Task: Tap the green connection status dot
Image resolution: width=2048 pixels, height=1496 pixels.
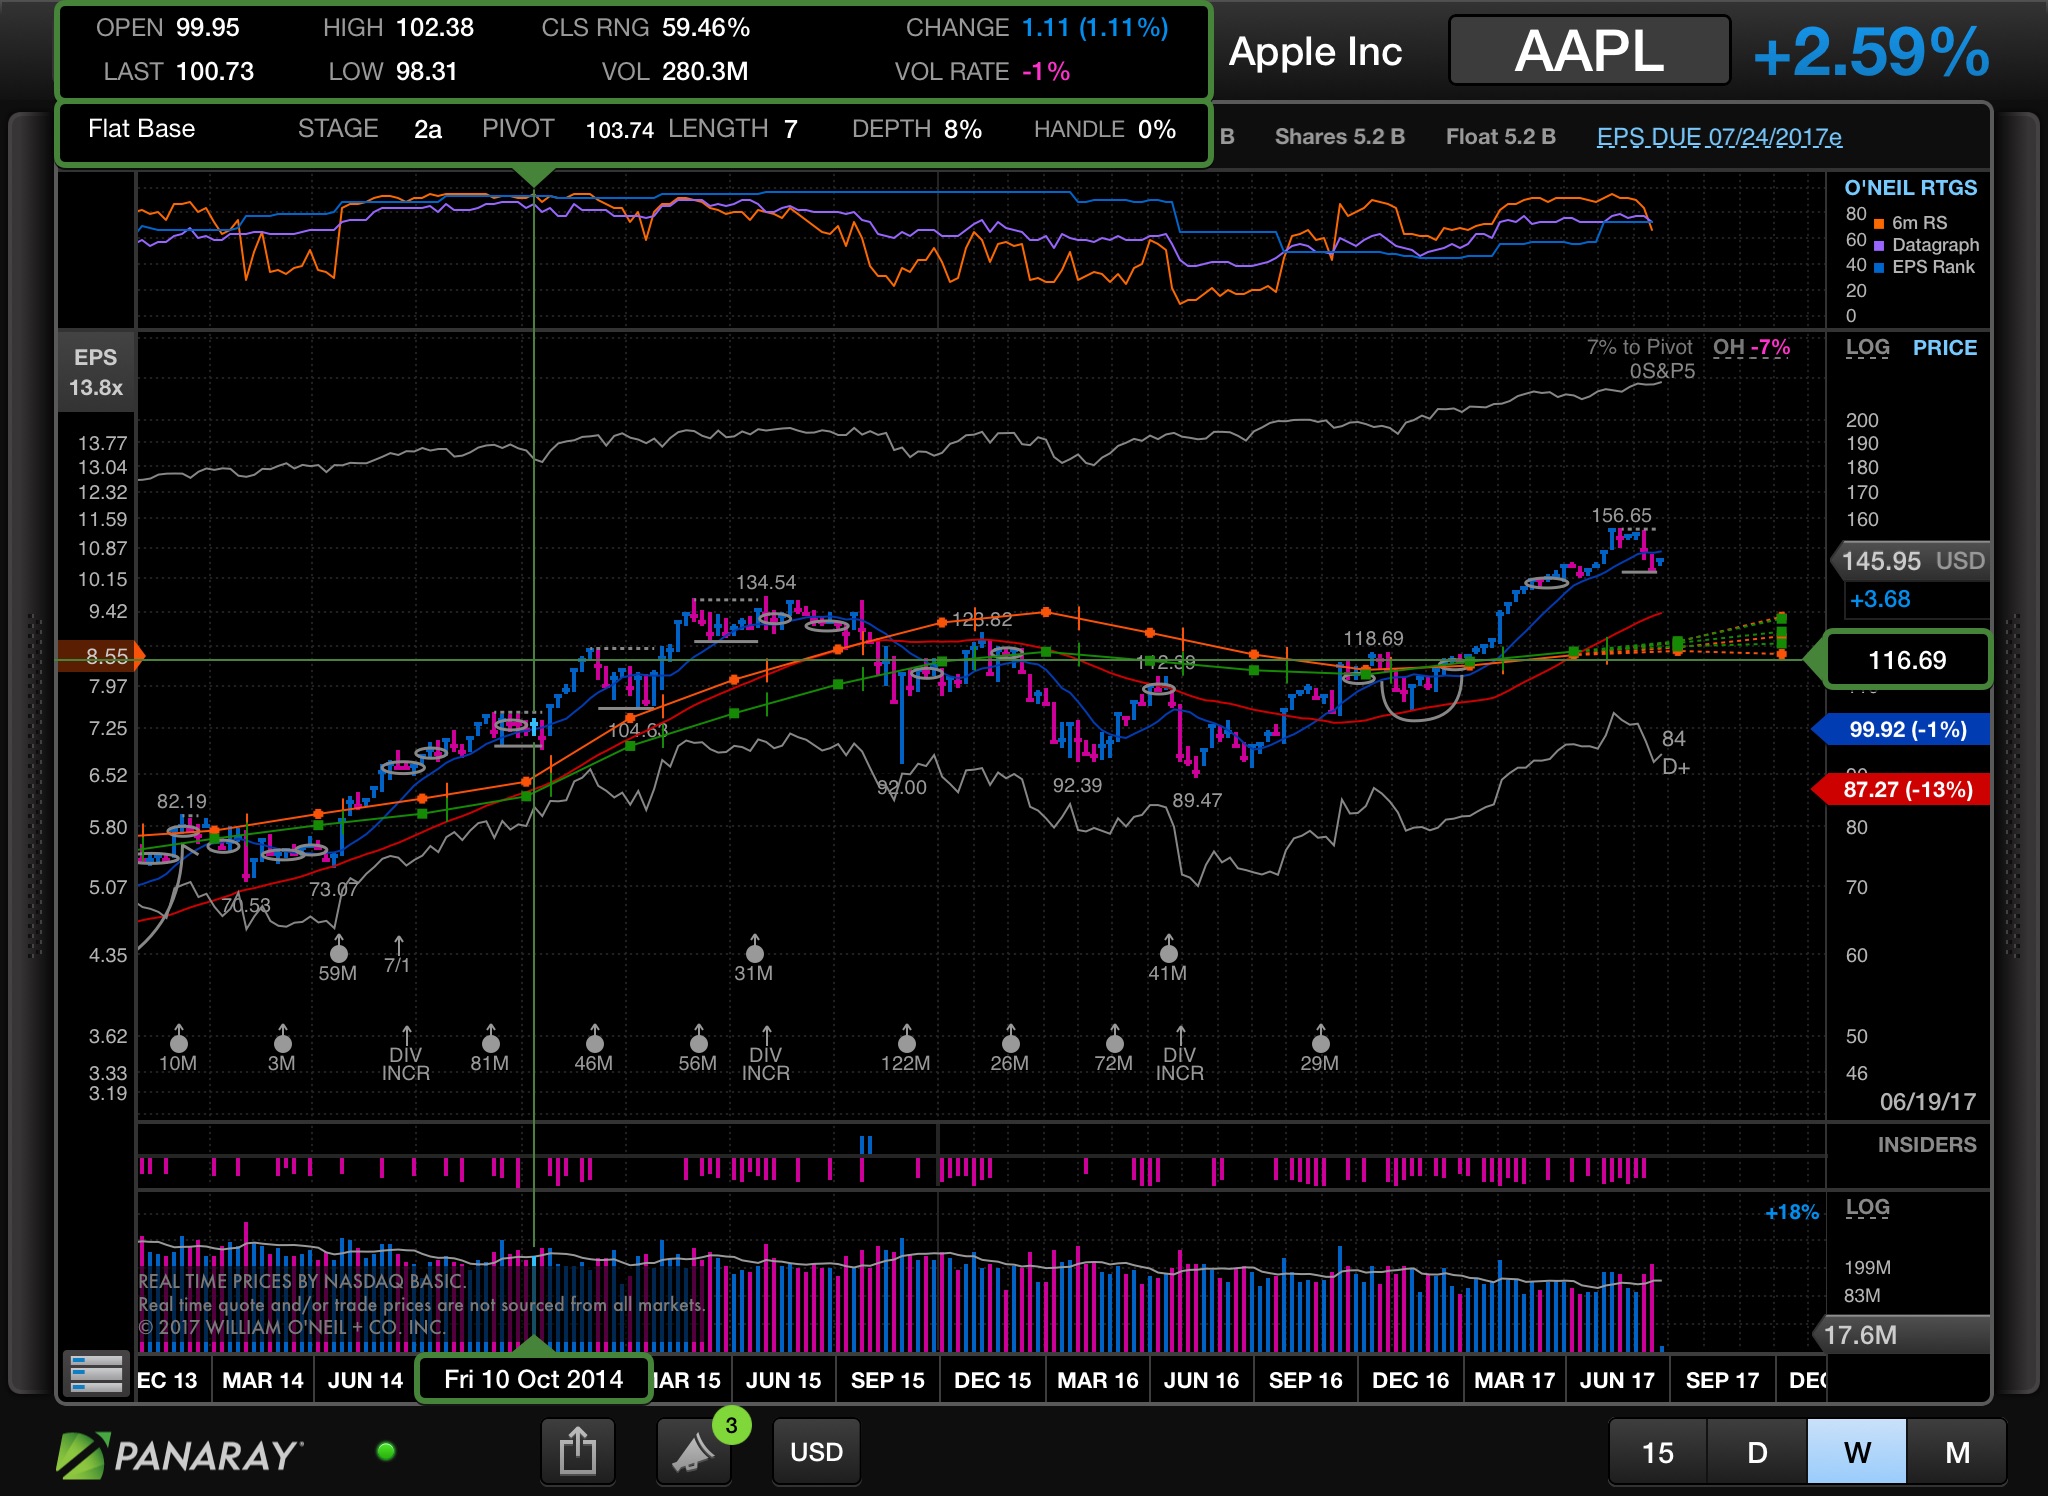Action: point(386,1451)
